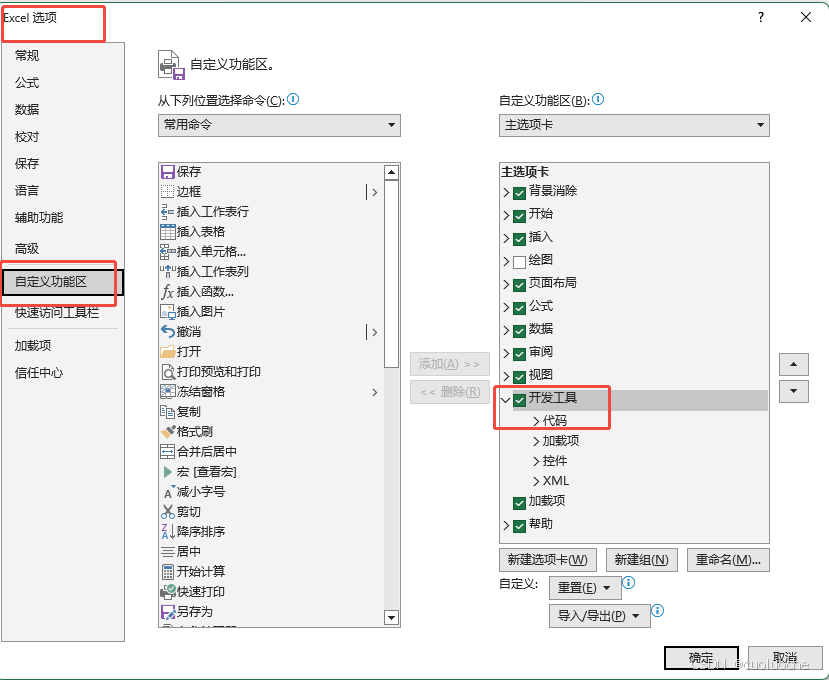Click the Calculate Now calculator icon

pos(168,572)
